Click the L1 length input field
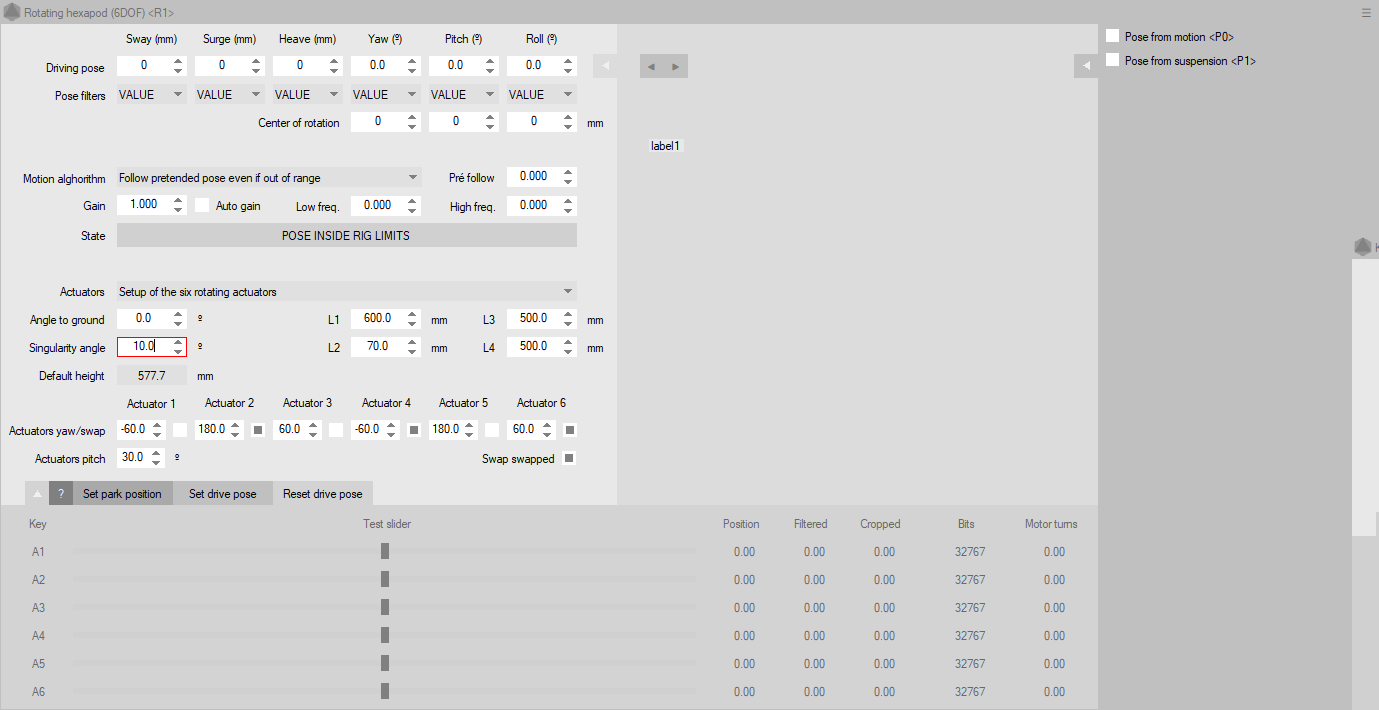This screenshot has height=710, width=1379. (x=376, y=320)
